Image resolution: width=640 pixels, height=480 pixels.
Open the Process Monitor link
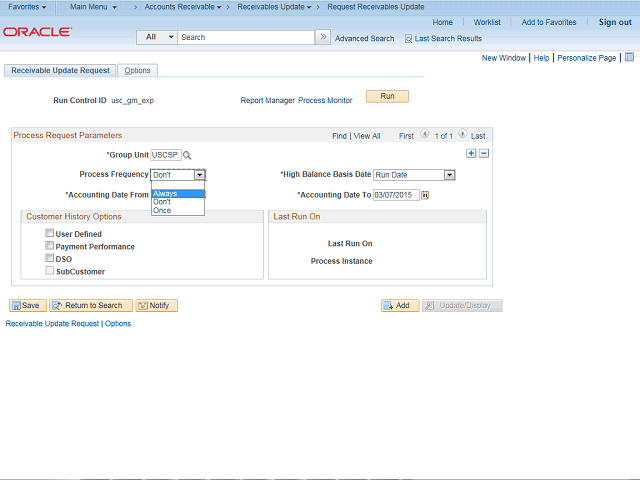click(x=325, y=100)
